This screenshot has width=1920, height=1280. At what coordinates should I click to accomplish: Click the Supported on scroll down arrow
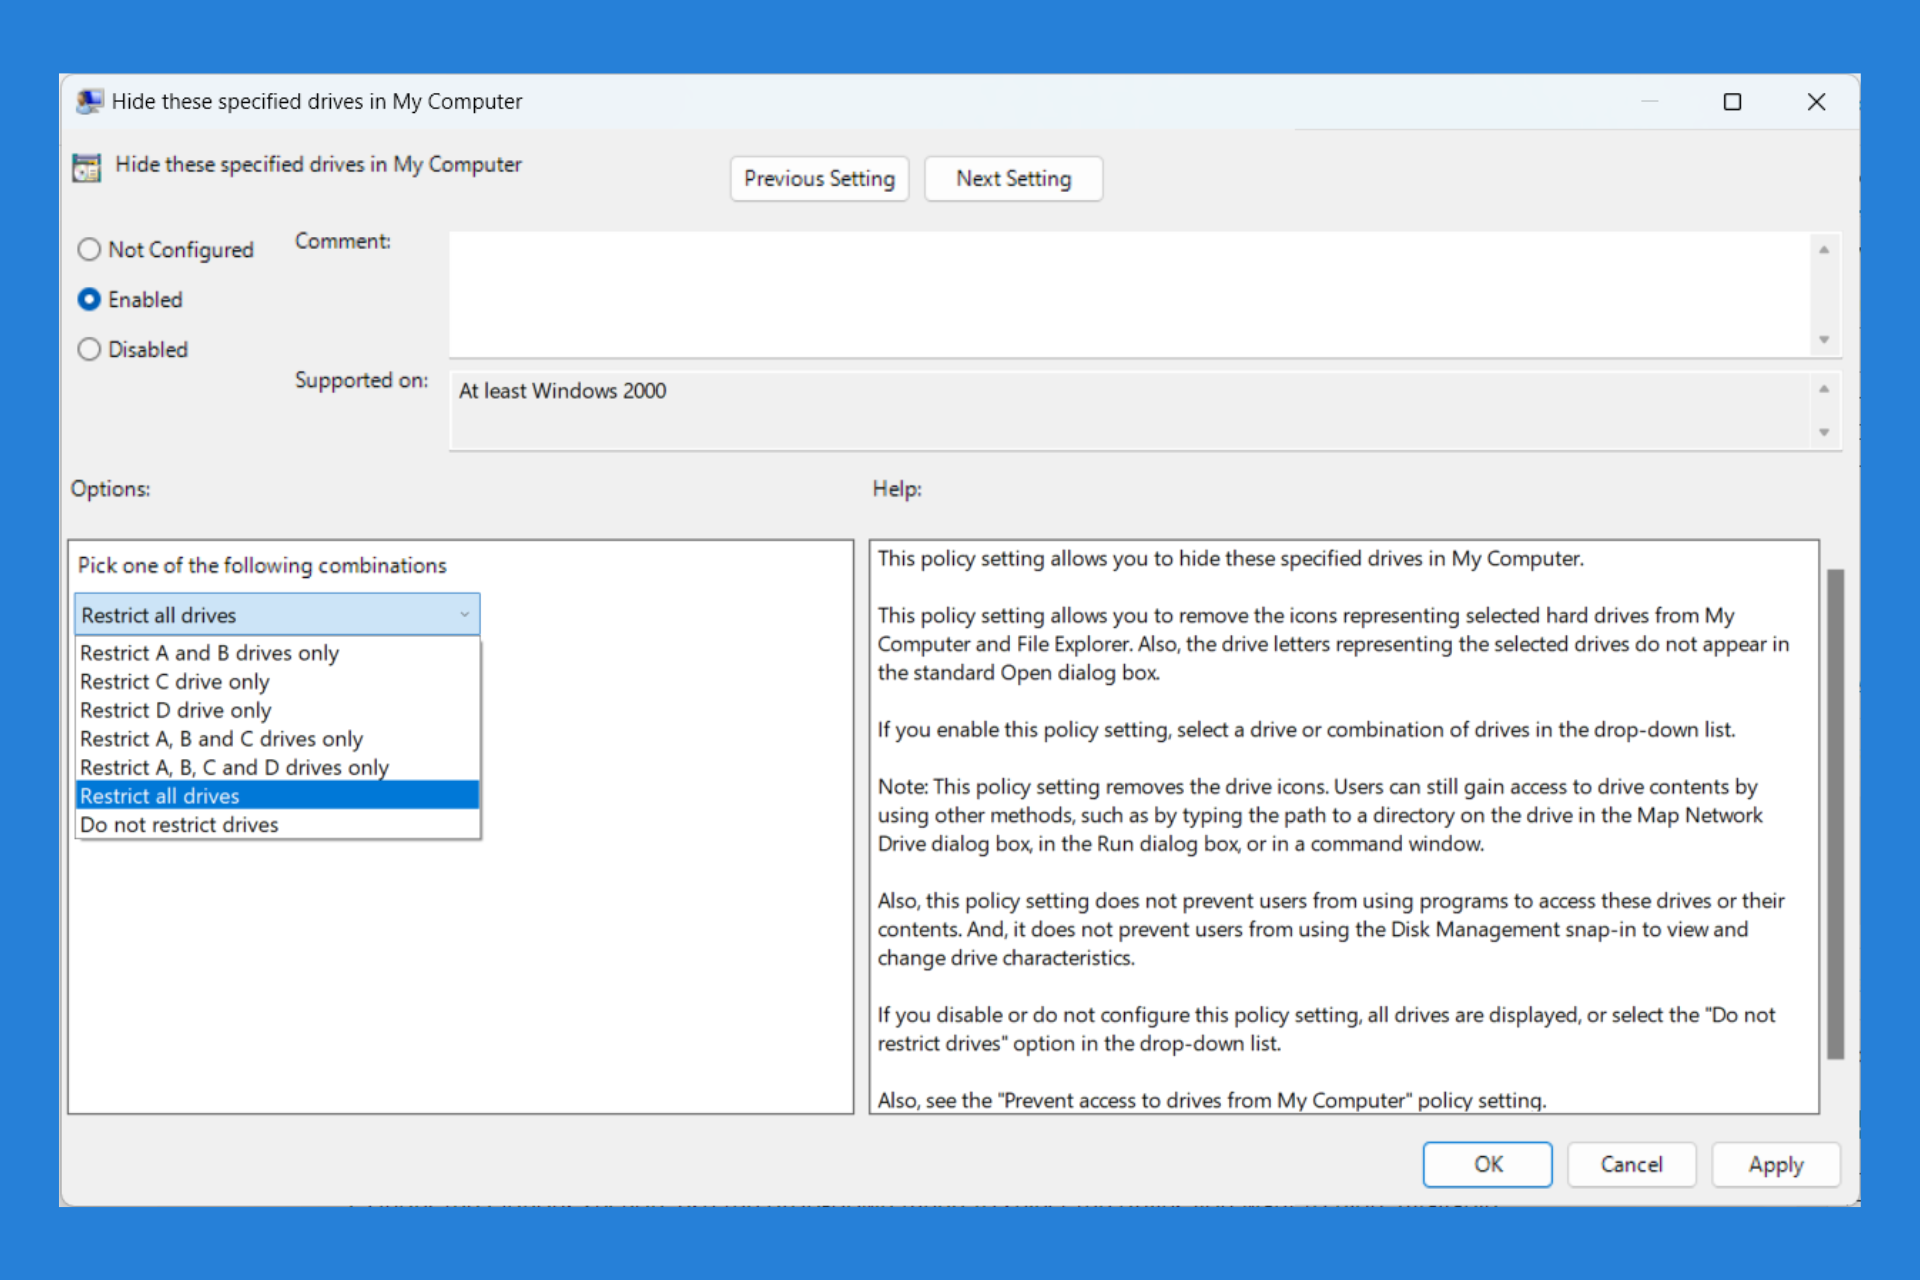tap(1824, 432)
